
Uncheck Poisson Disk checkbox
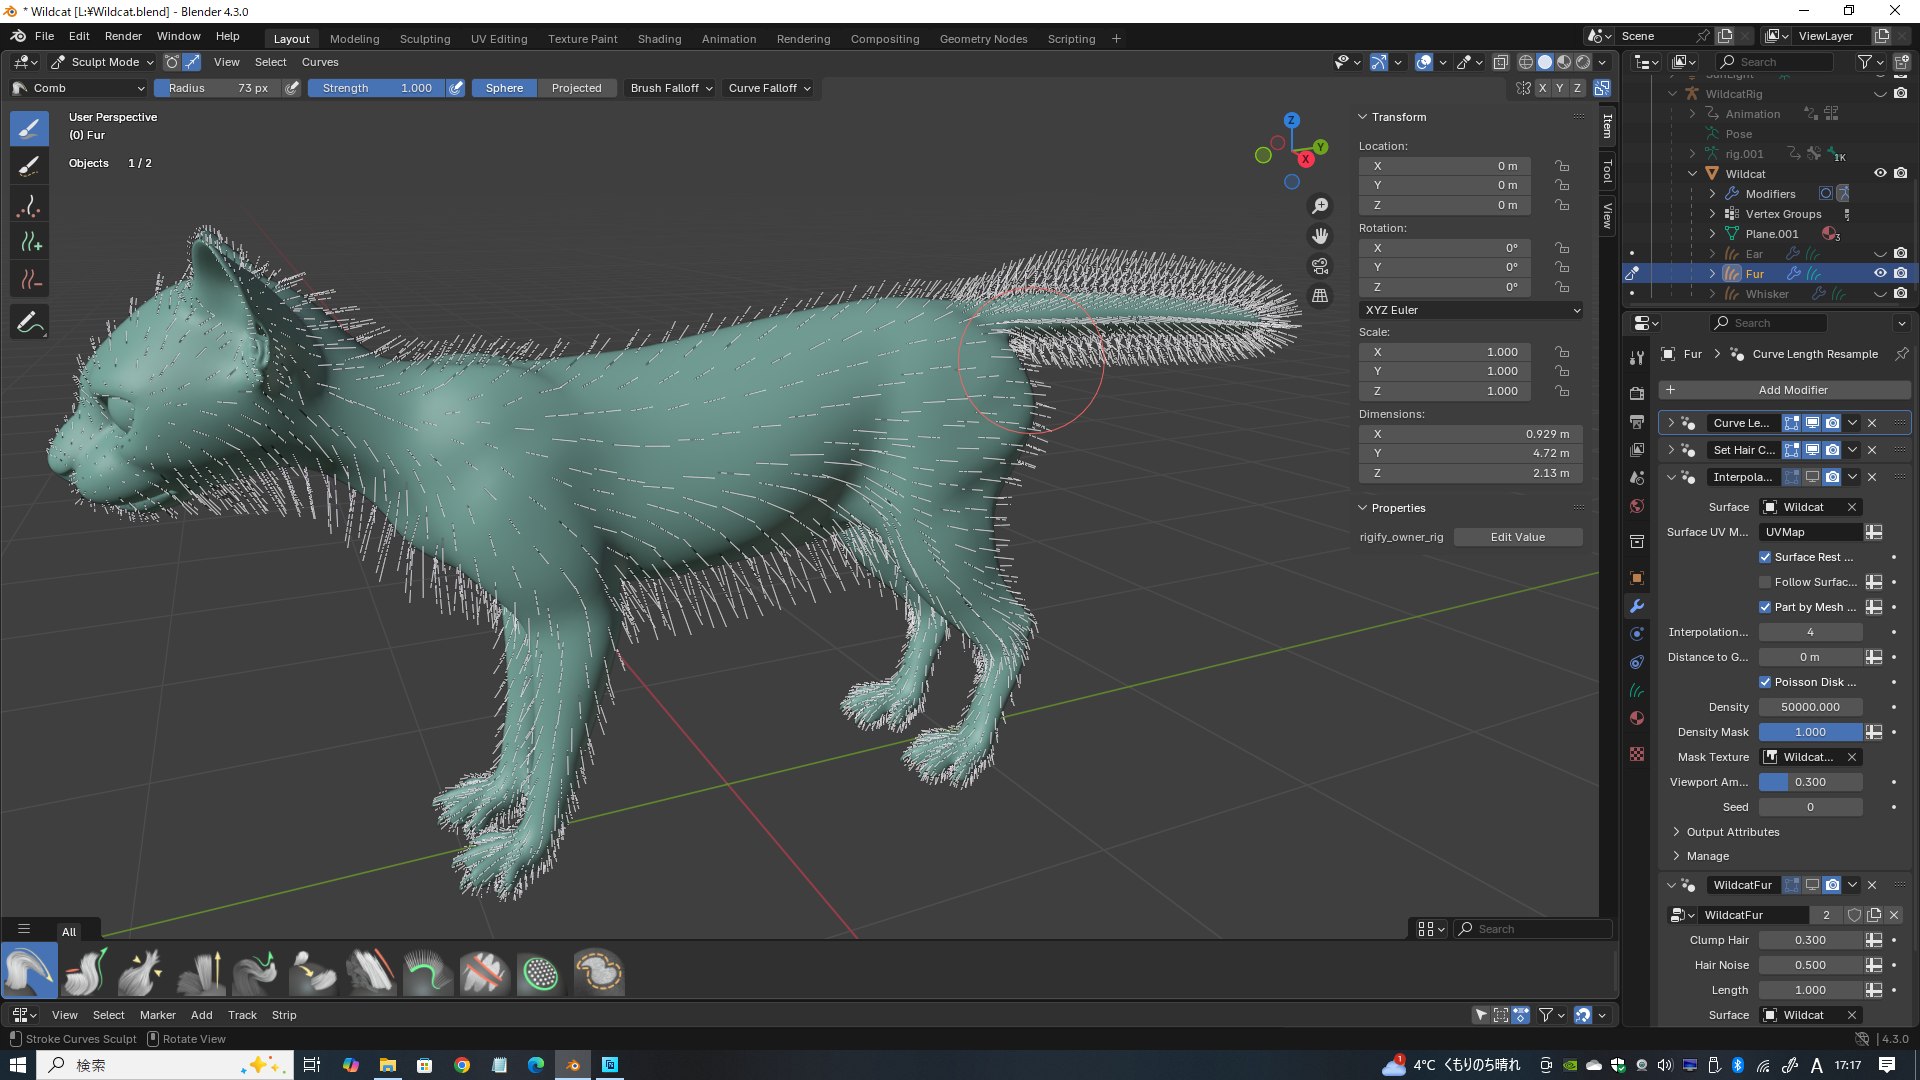[1765, 682]
